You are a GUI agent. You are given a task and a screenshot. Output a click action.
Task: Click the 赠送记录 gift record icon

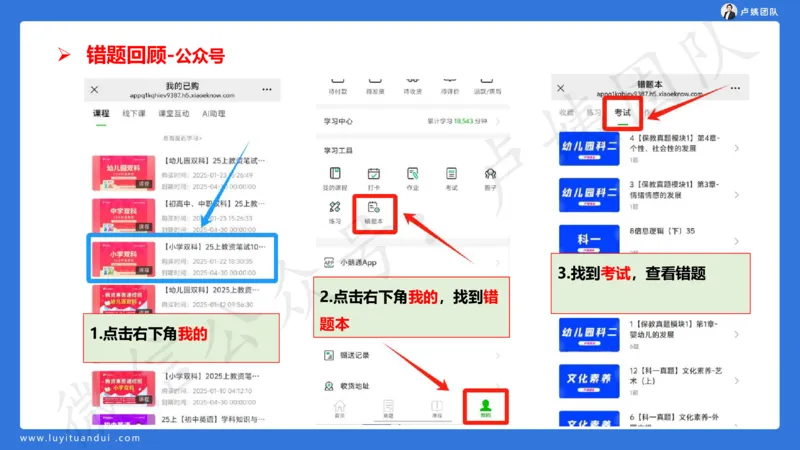click(329, 355)
